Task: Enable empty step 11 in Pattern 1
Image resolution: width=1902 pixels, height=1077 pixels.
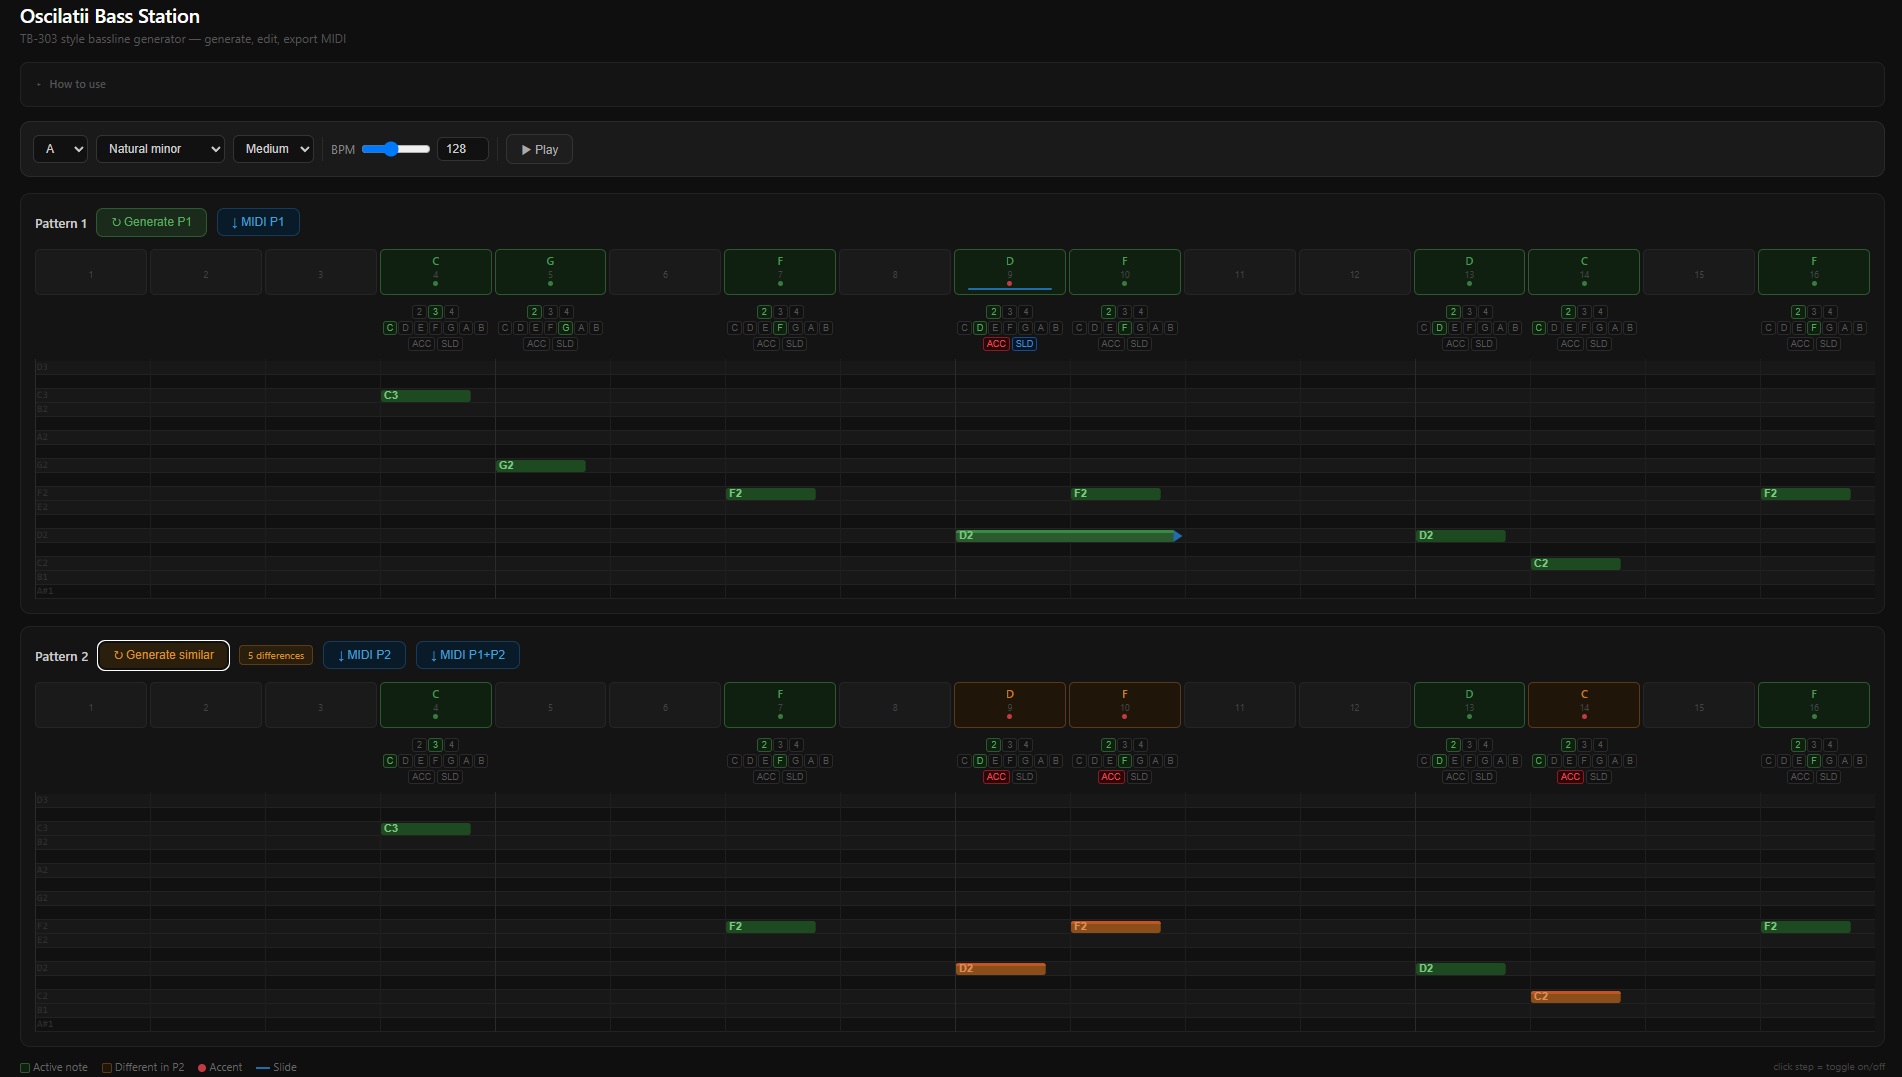Action: pyautogui.click(x=1240, y=272)
